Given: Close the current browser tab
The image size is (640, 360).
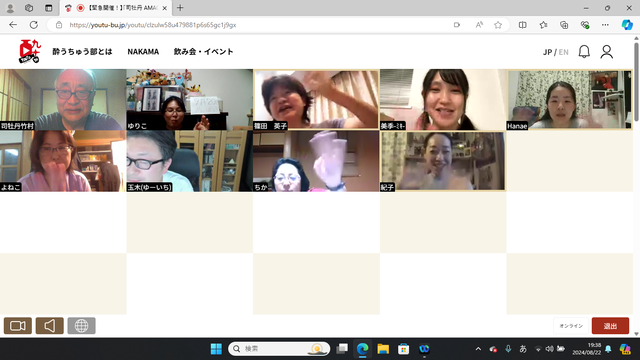Looking at the screenshot, I should [x=164, y=8].
